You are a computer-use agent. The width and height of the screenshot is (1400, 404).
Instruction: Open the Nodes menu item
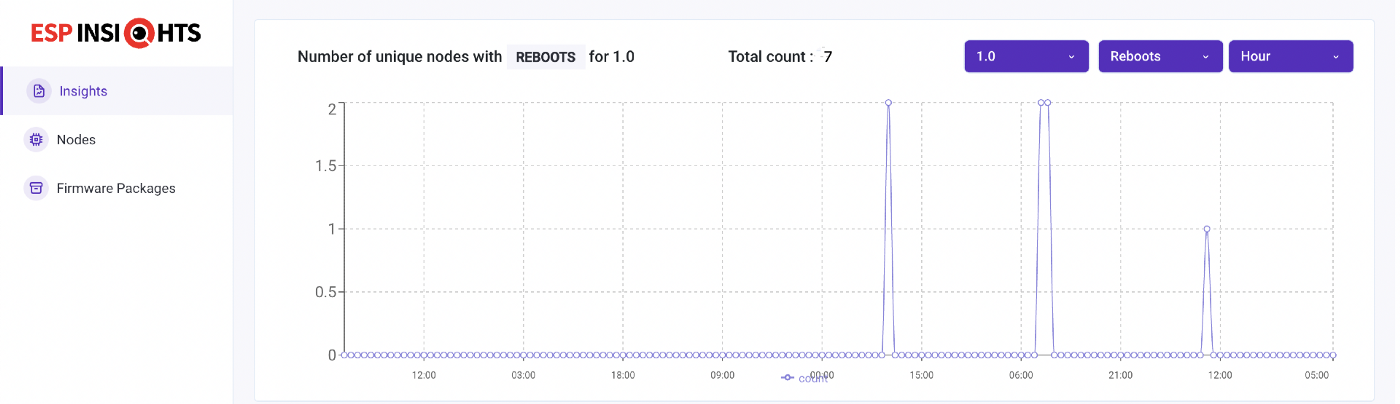click(x=76, y=140)
